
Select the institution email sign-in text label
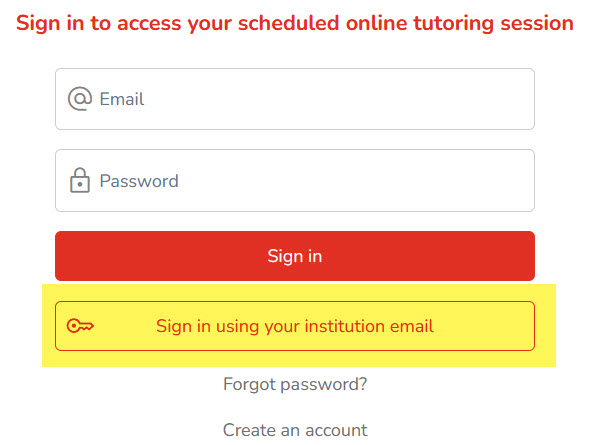tap(295, 326)
